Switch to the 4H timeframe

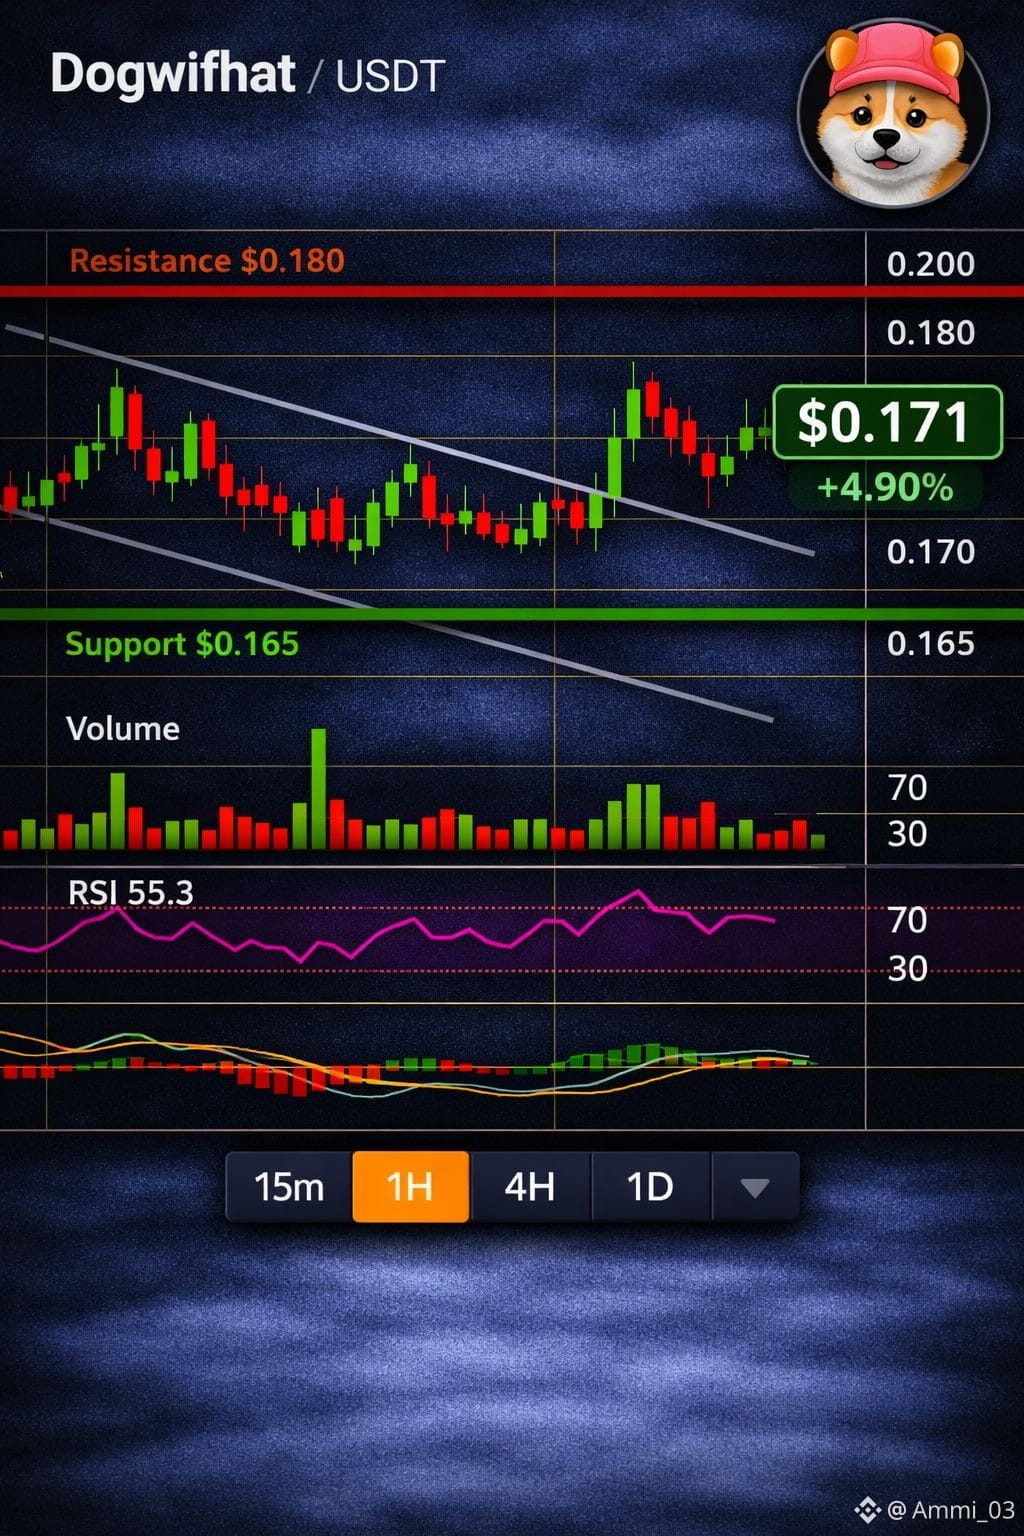click(530, 1187)
